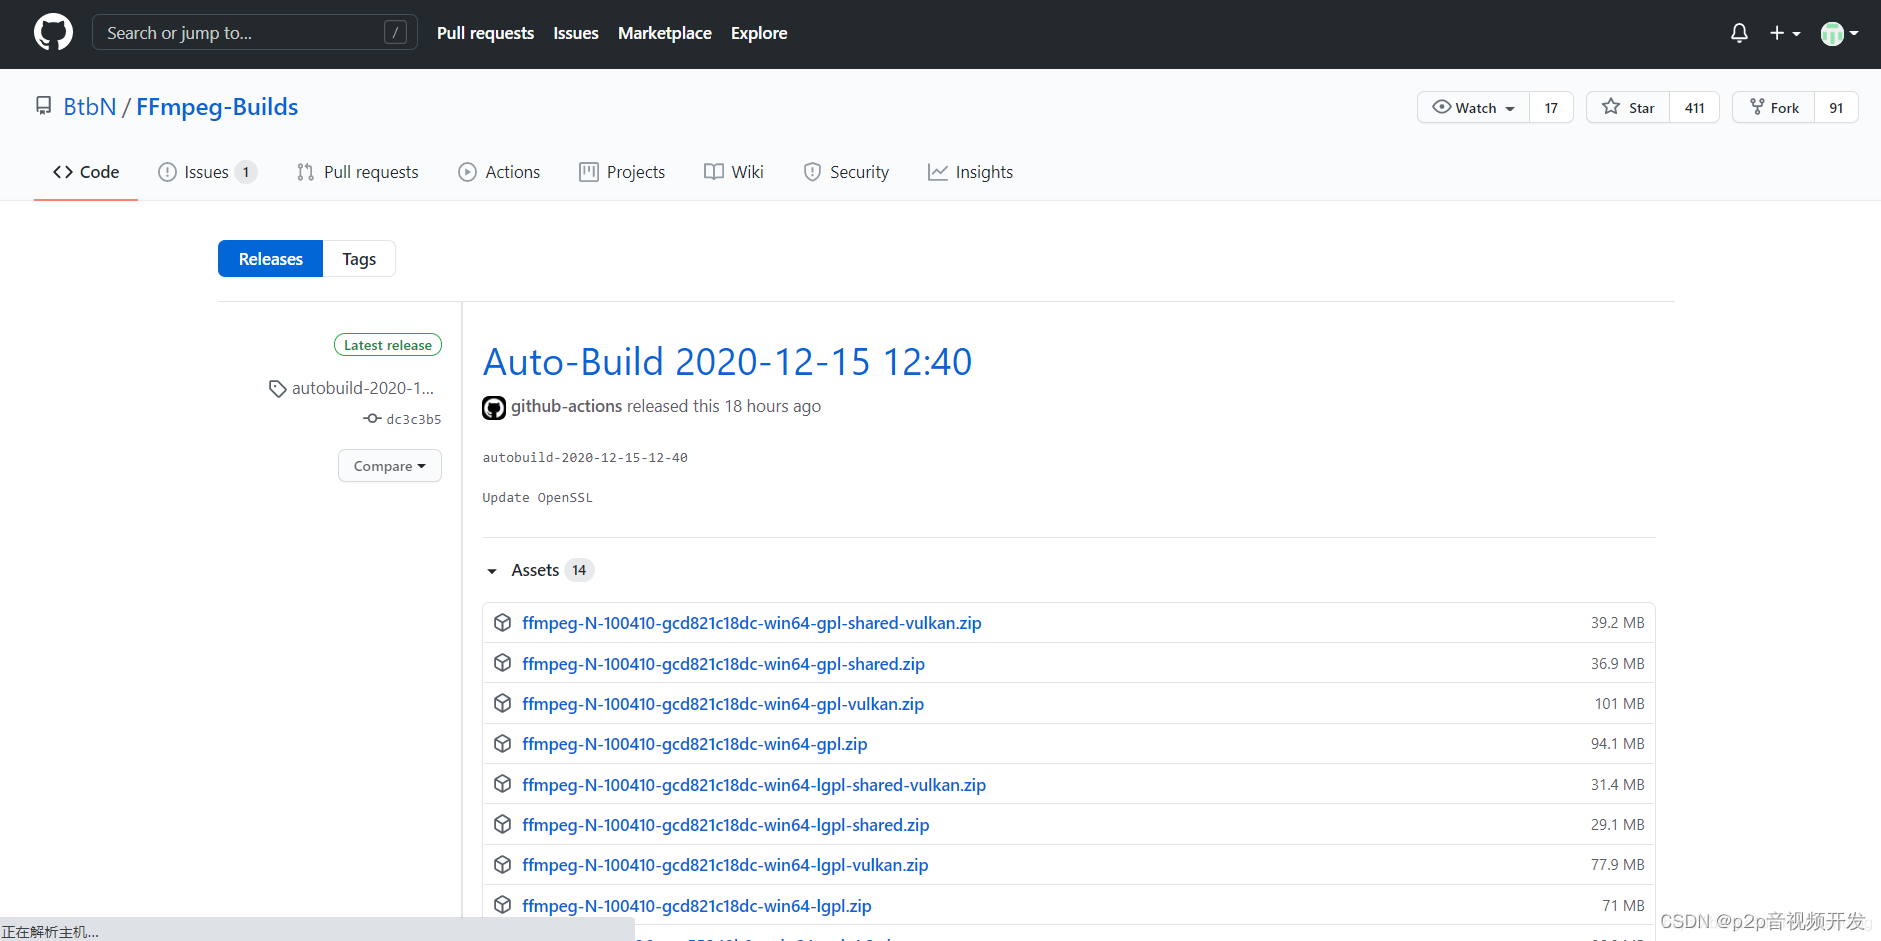The height and width of the screenshot is (941, 1881).
Task: Click the github-actions avatar icon
Action: [x=494, y=407]
